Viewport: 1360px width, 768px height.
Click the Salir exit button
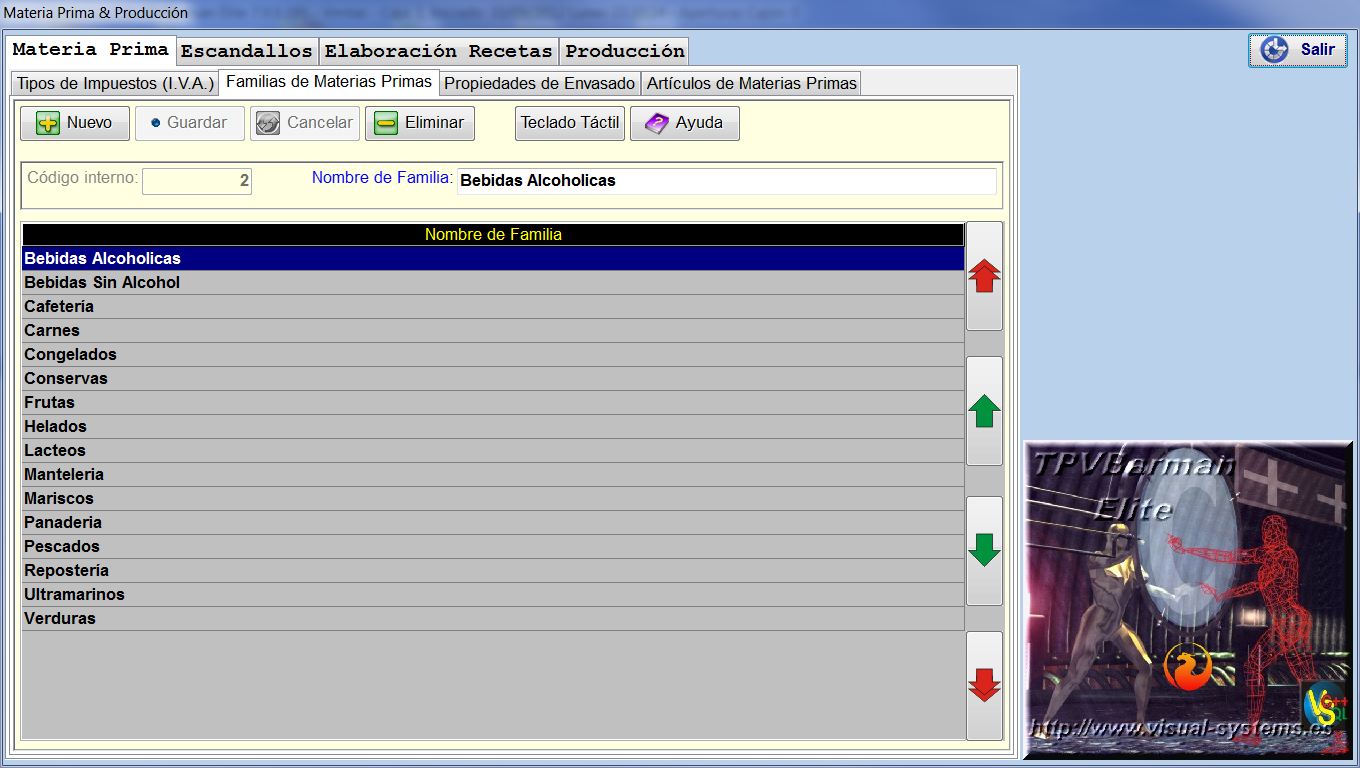(x=1298, y=50)
